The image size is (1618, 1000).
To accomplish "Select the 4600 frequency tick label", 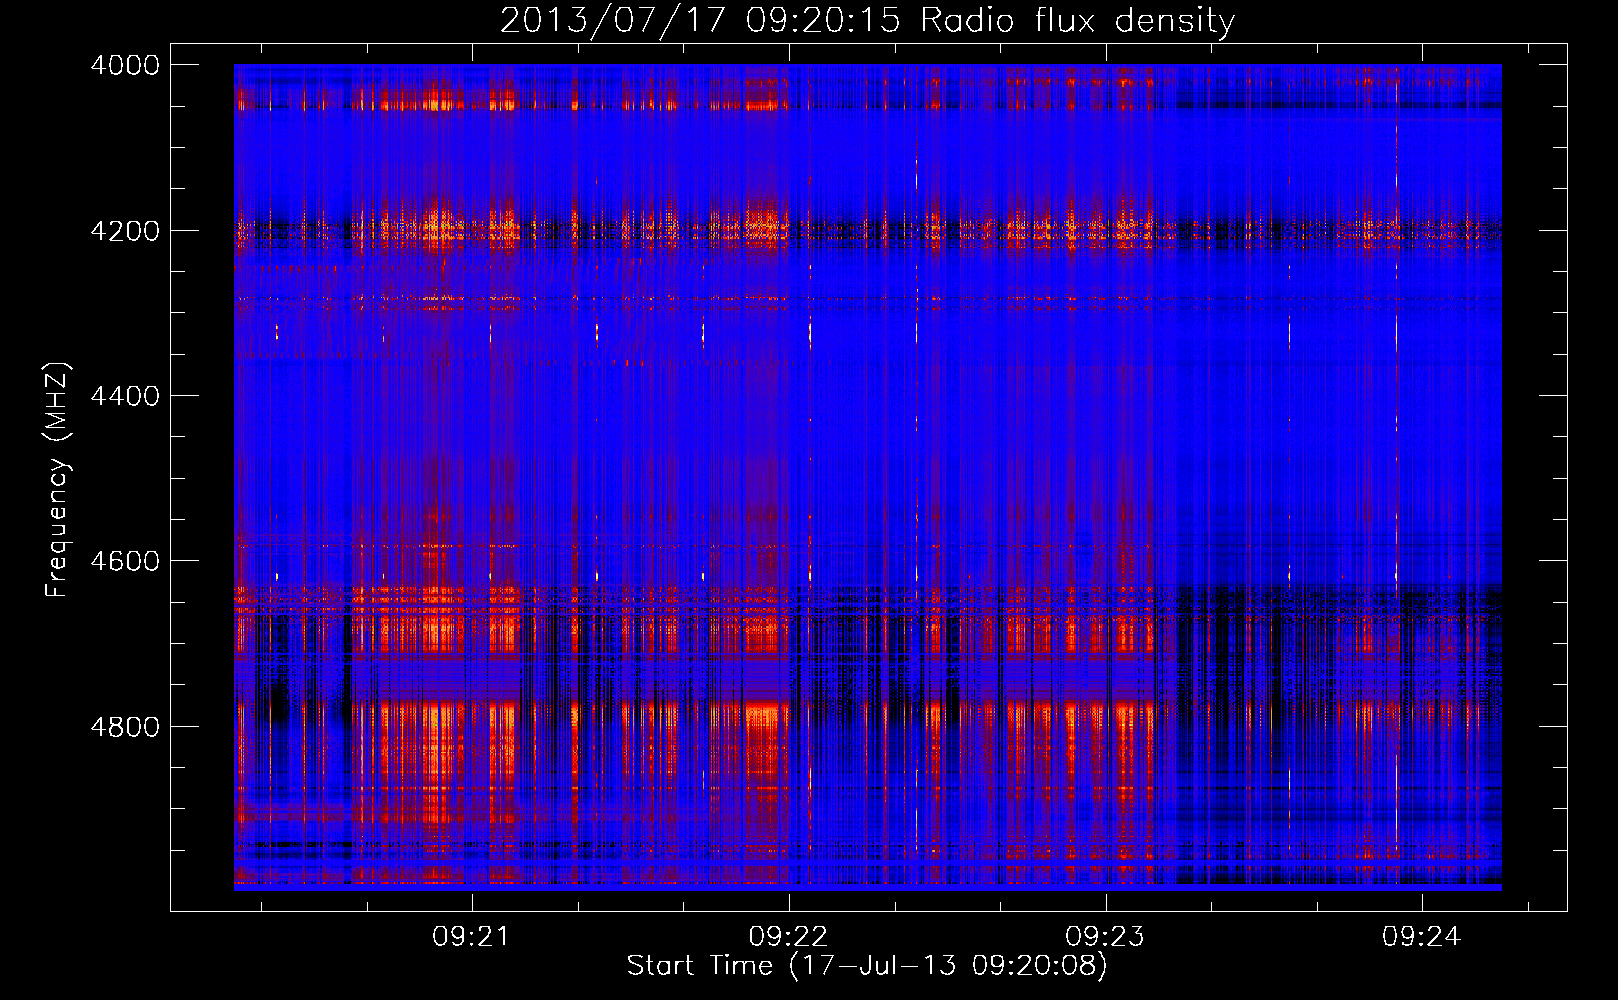I will point(125,561).
